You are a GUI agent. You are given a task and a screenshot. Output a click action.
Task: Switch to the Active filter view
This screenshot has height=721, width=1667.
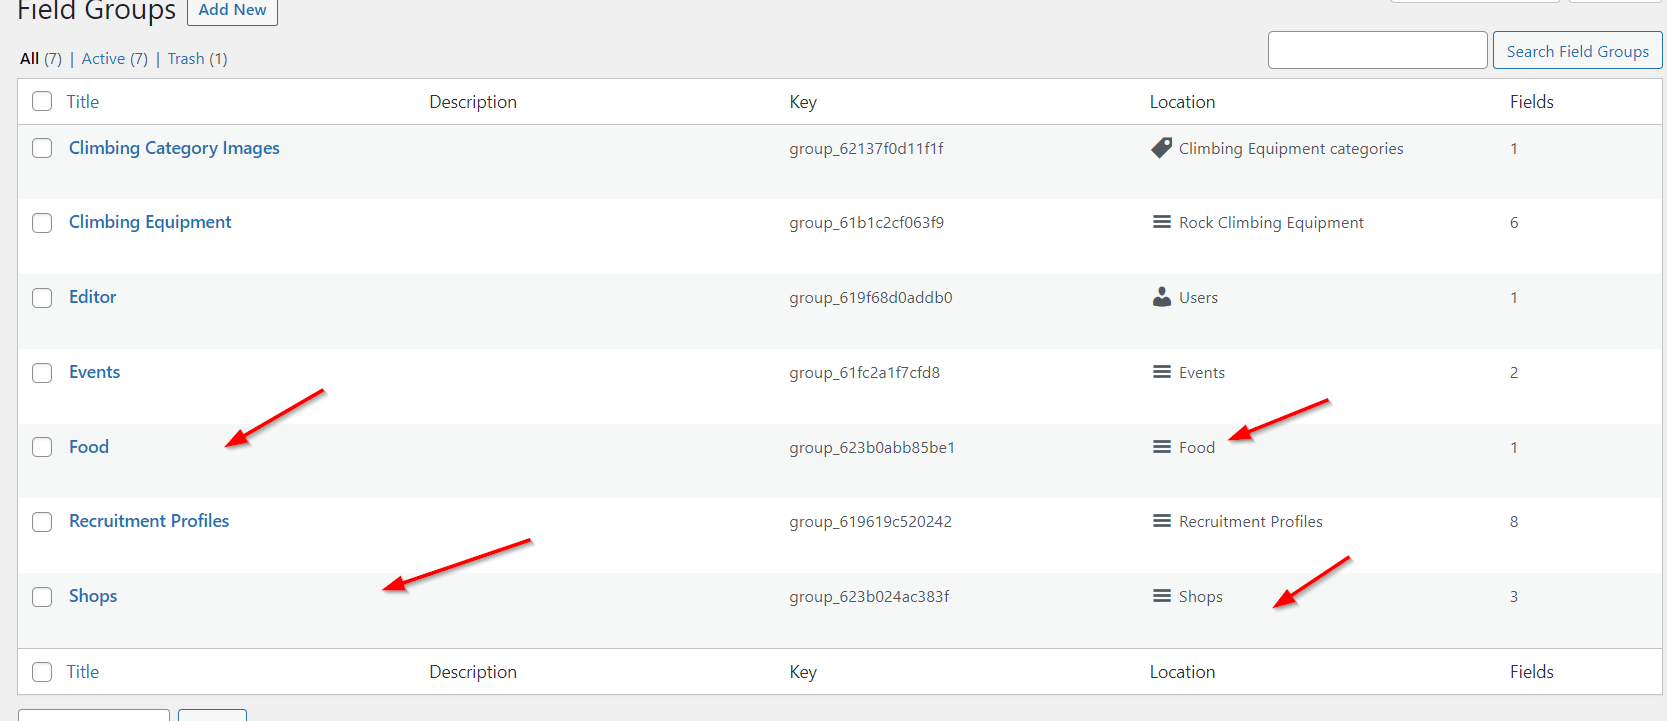[x=103, y=59]
